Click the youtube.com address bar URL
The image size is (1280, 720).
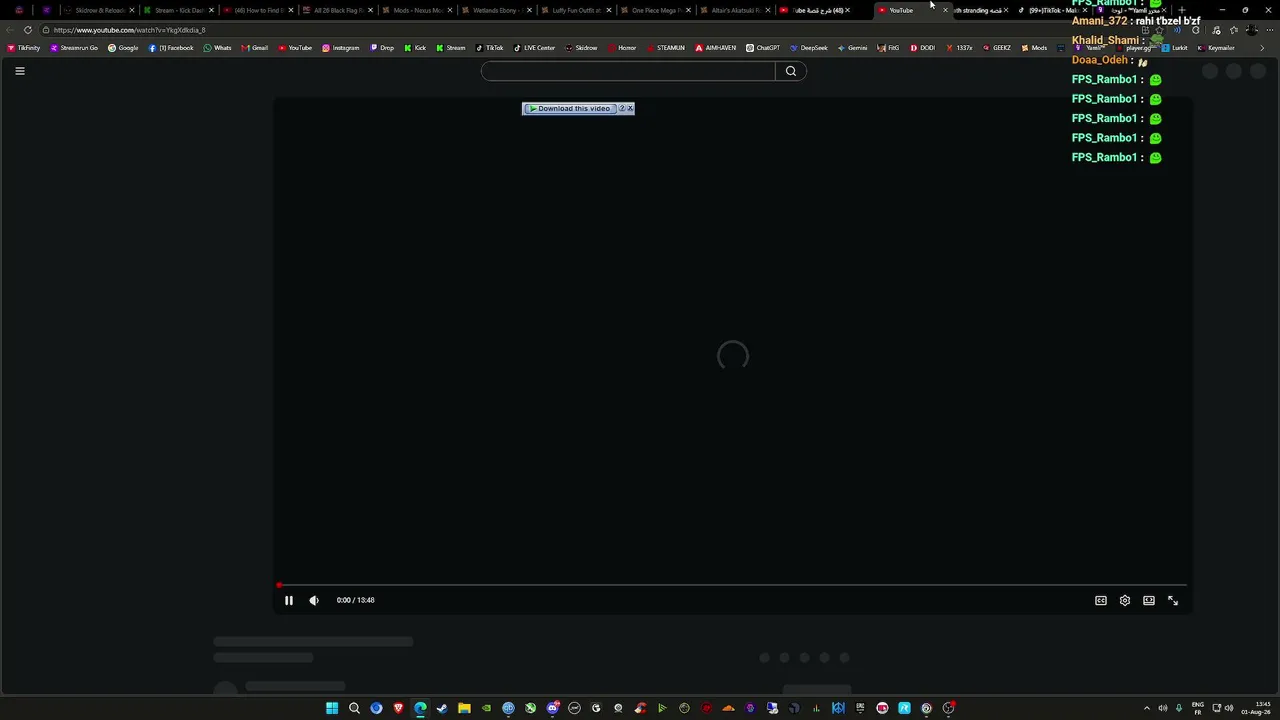point(129,30)
